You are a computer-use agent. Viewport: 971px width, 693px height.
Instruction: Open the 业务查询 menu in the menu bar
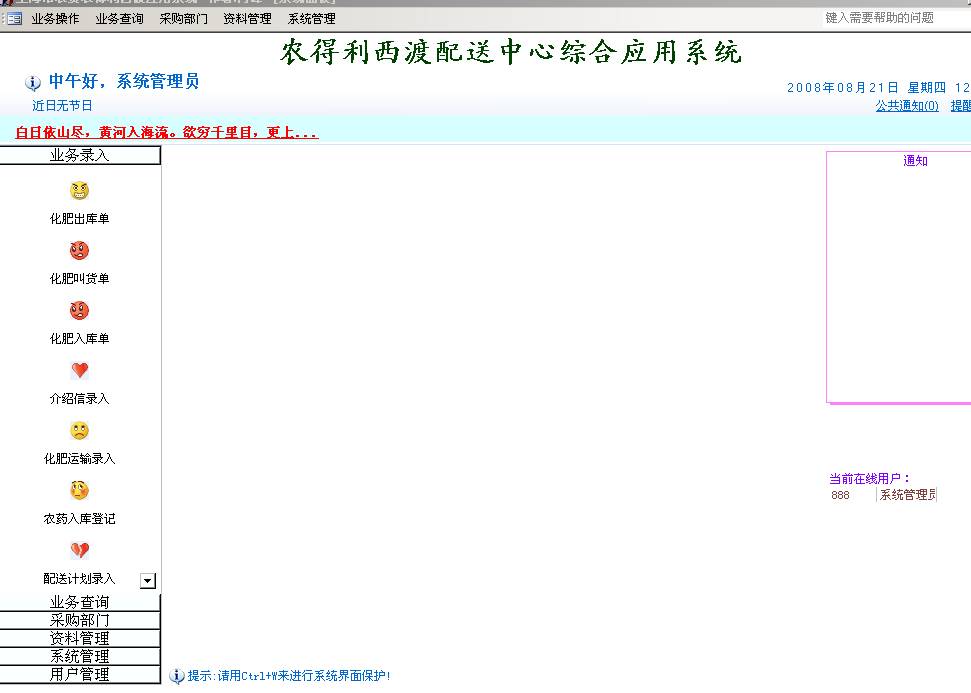[120, 19]
